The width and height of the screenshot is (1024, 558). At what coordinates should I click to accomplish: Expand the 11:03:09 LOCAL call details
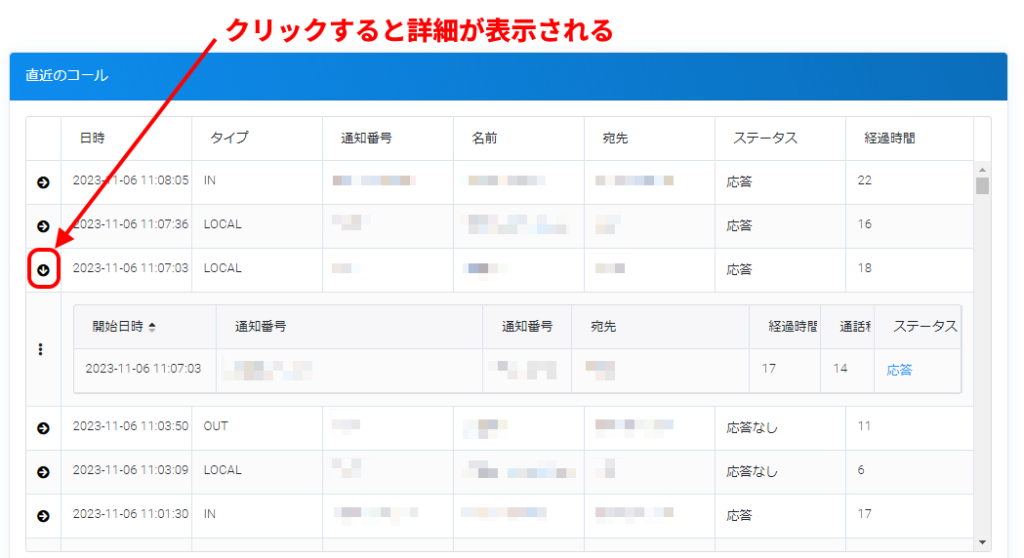(43, 471)
